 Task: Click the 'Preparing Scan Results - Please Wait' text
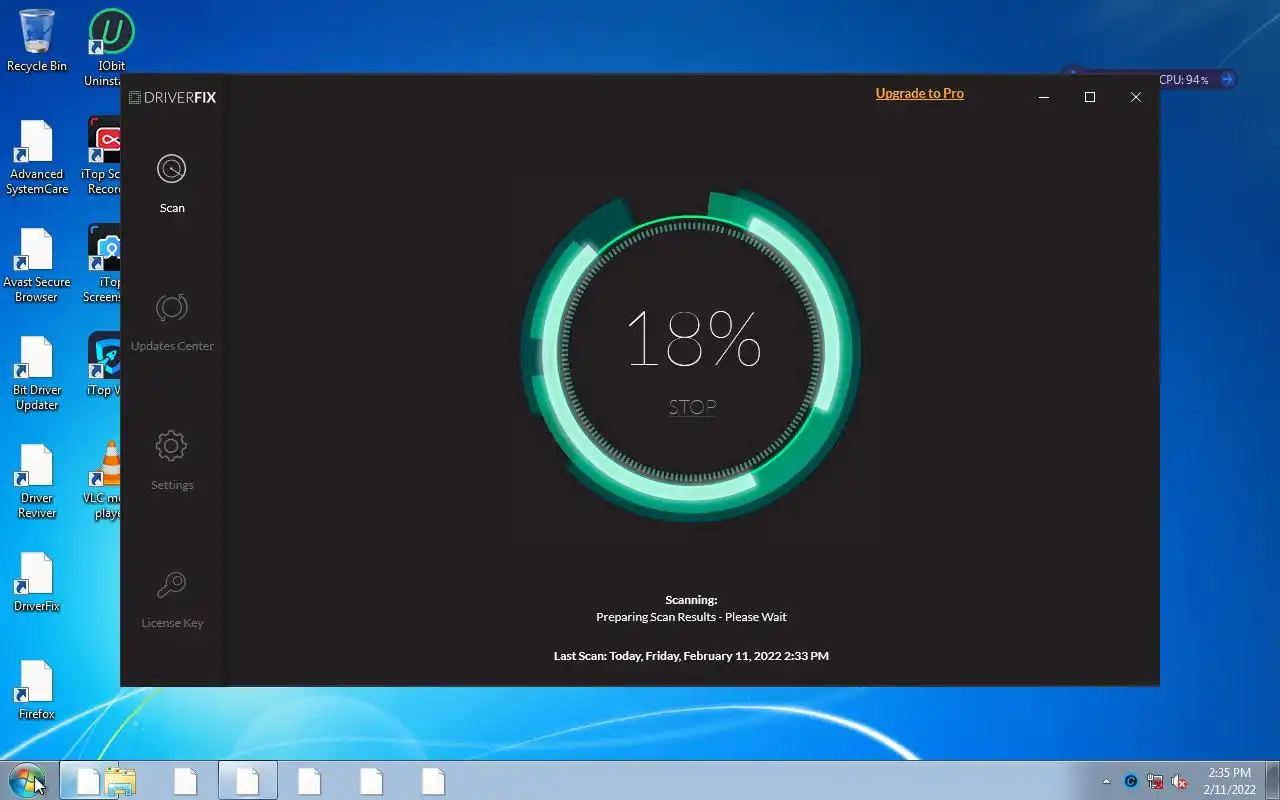[691, 617]
